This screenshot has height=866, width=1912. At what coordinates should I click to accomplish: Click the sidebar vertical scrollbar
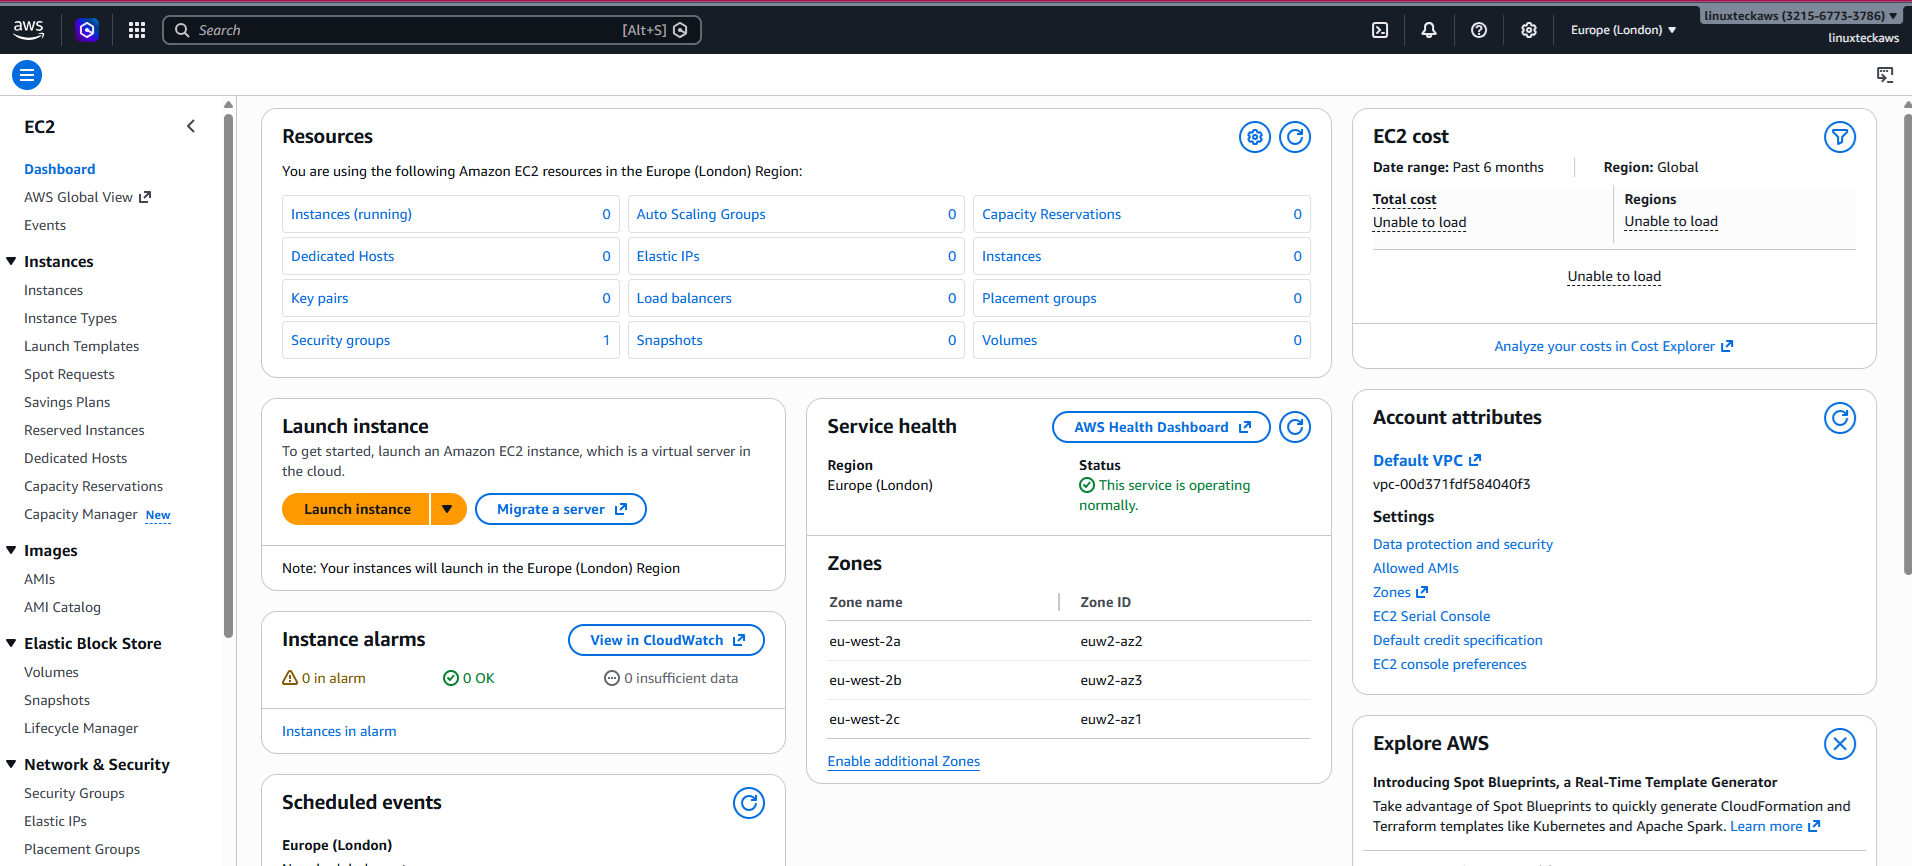229,375
